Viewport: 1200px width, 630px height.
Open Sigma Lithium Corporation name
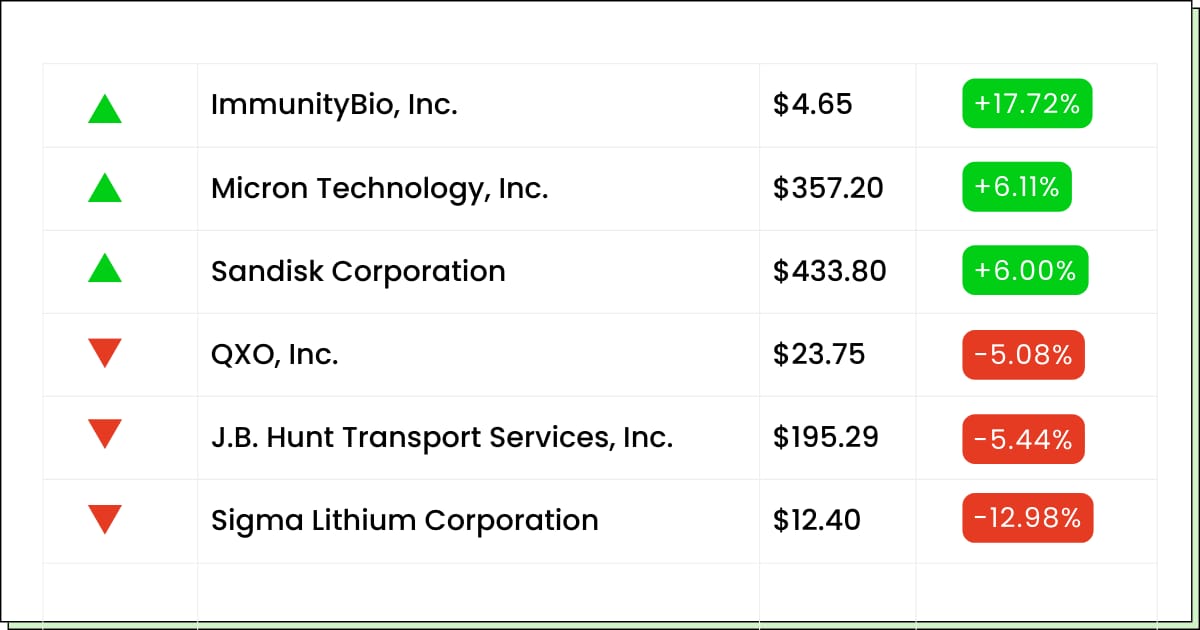(405, 520)
